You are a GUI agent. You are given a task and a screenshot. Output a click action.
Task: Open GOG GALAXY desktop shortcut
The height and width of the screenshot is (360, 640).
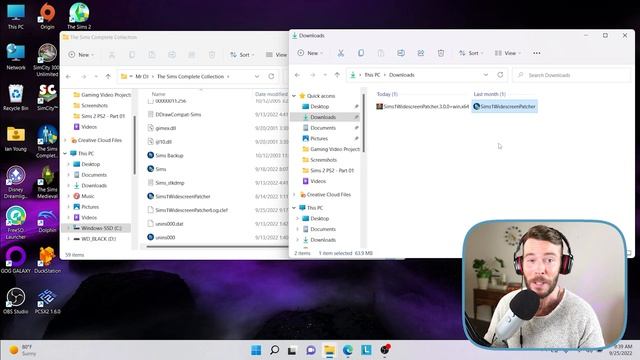coord(16,260)
